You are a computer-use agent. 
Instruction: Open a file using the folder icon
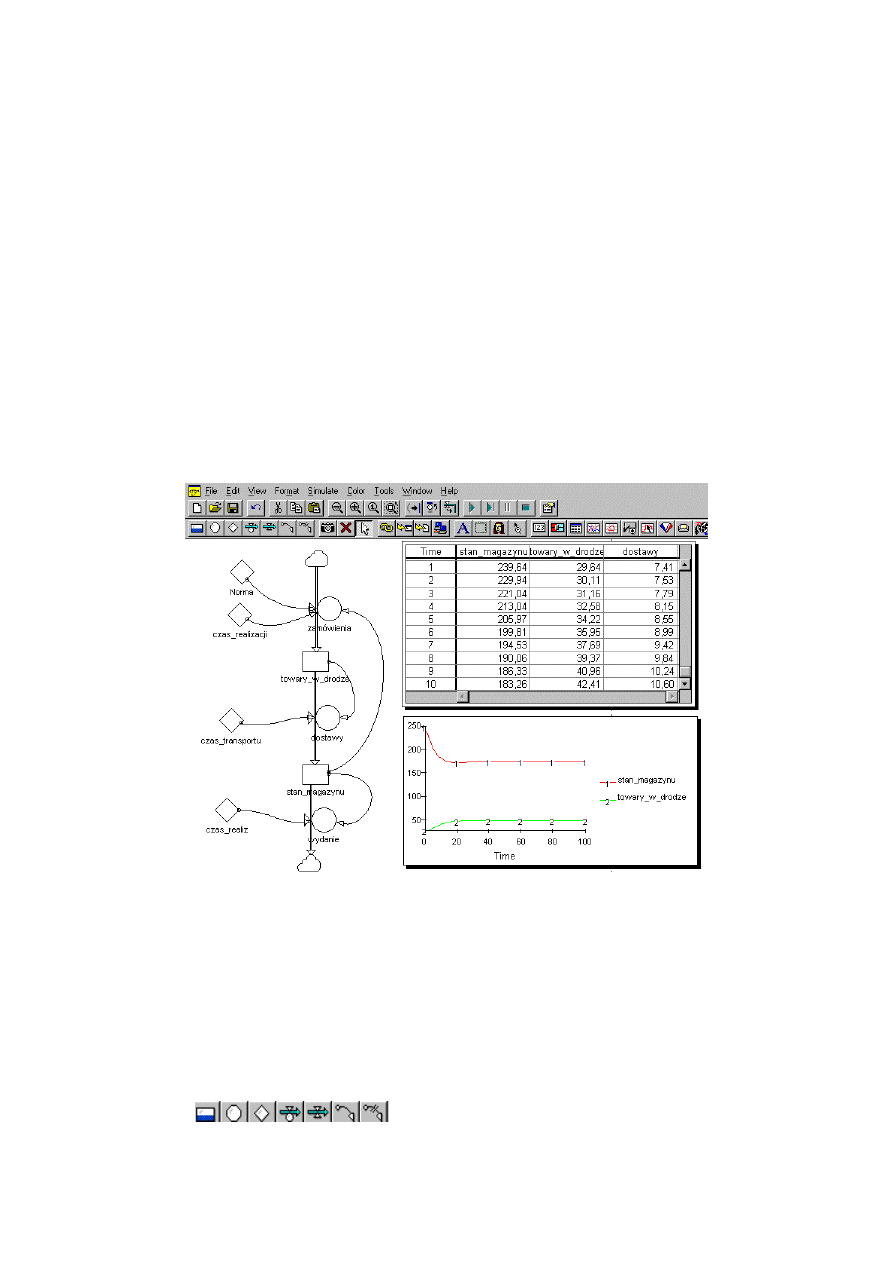click(x=214, y=509)
